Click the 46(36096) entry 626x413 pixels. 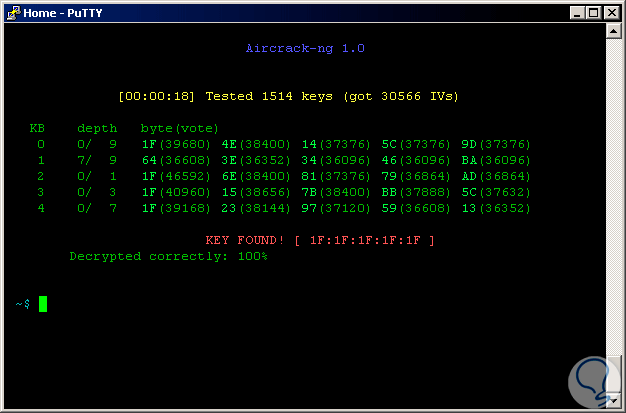416,160
